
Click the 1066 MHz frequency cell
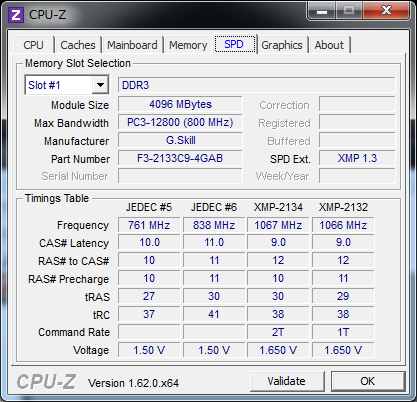click(343, 225)
